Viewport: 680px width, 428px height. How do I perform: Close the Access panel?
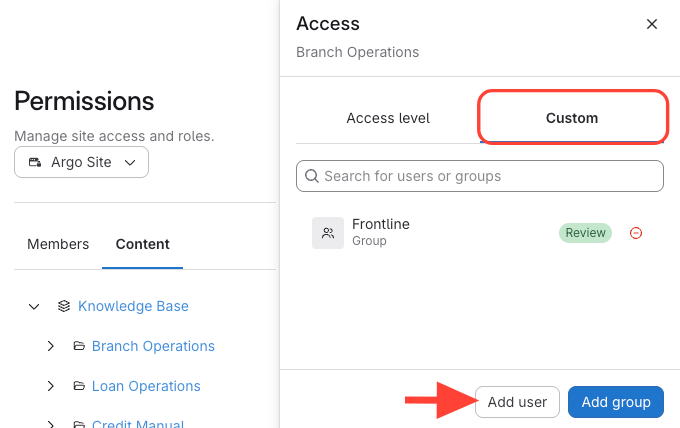click(652, 24)
